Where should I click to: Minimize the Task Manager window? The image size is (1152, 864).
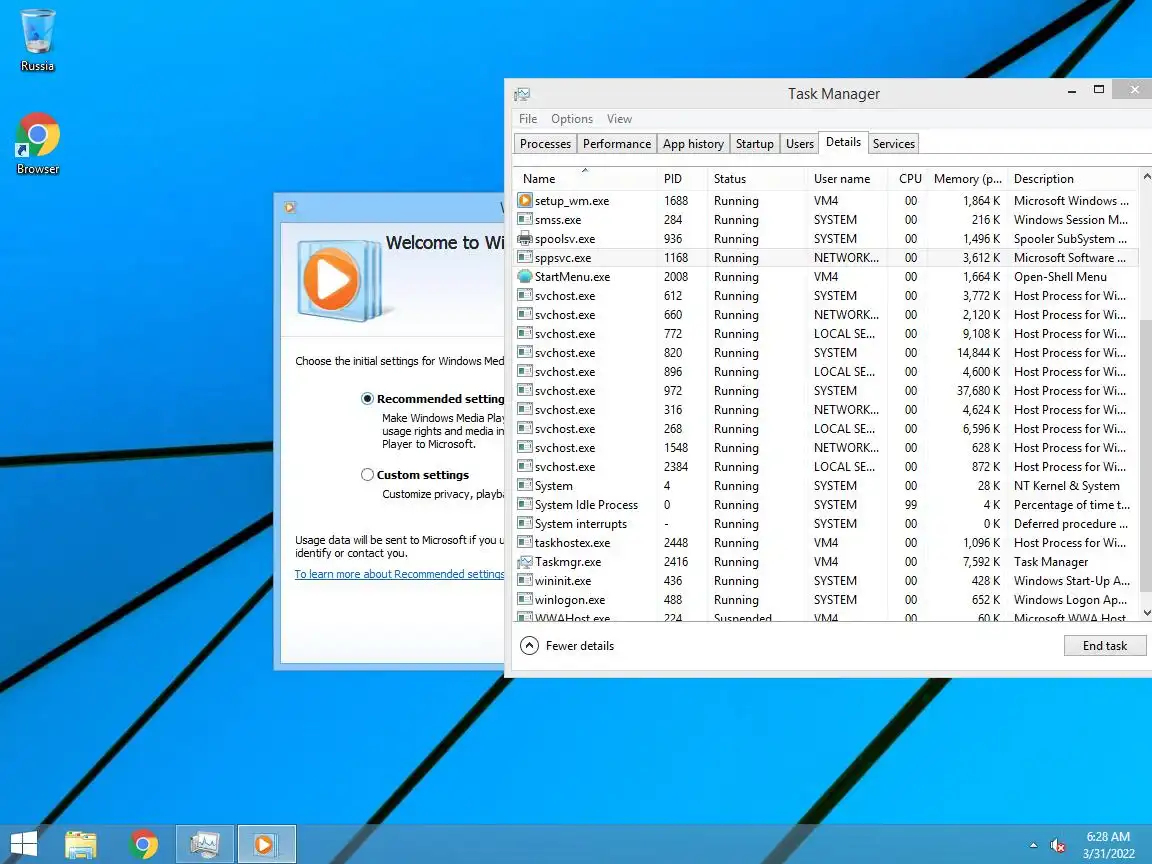(1071, 90)
